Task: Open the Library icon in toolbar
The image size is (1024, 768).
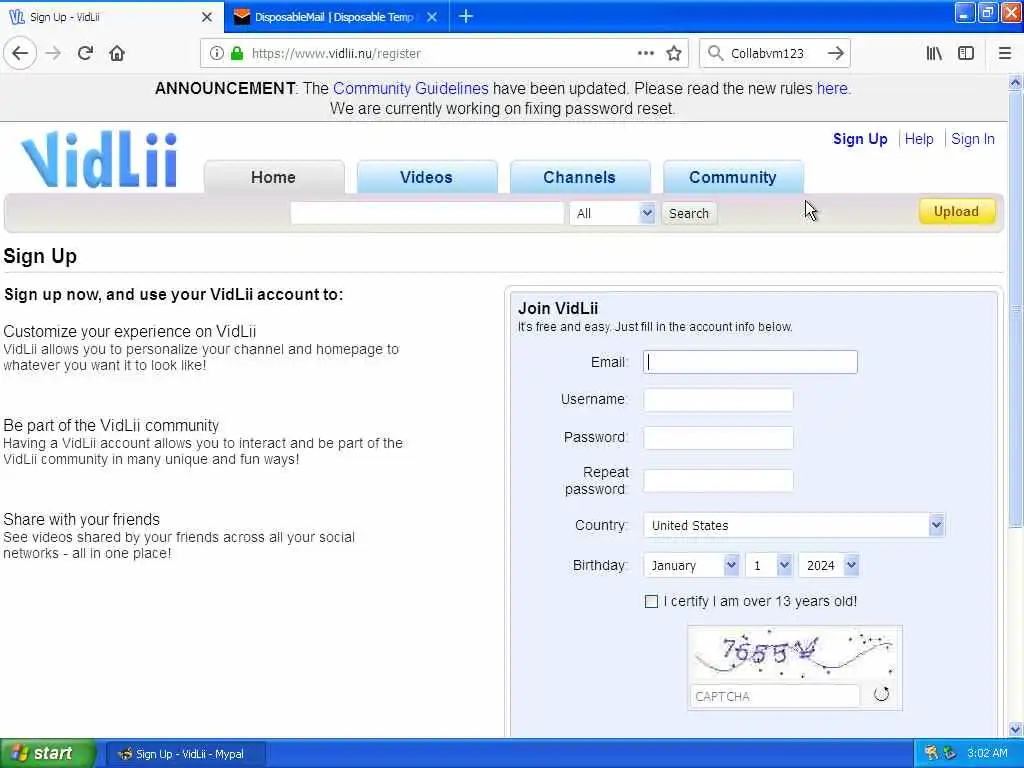Action: pos(934,54)
